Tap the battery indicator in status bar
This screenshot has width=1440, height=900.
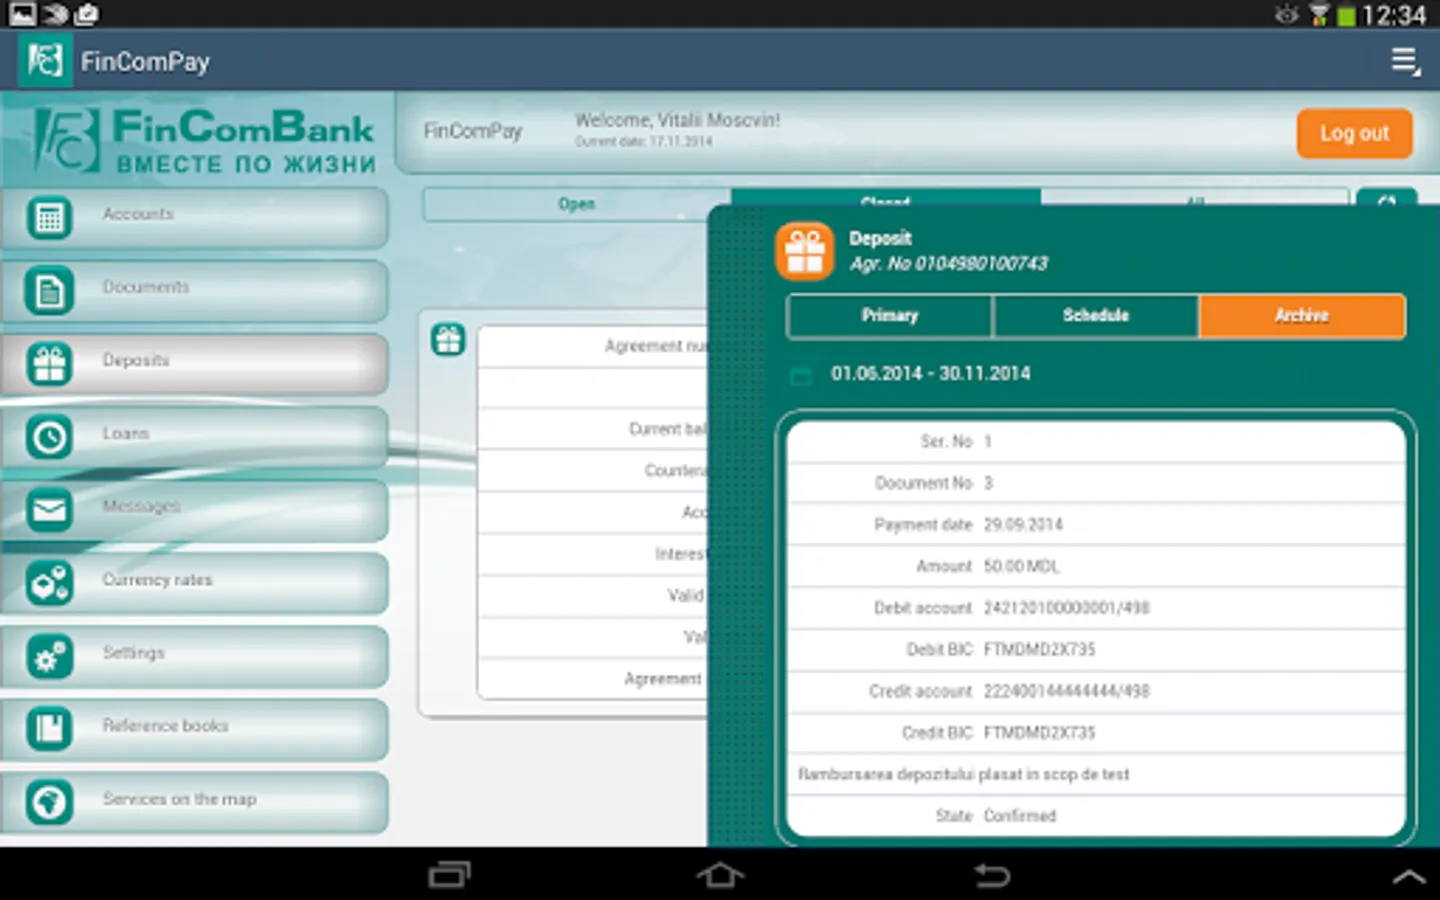(x=1346, y=15)
